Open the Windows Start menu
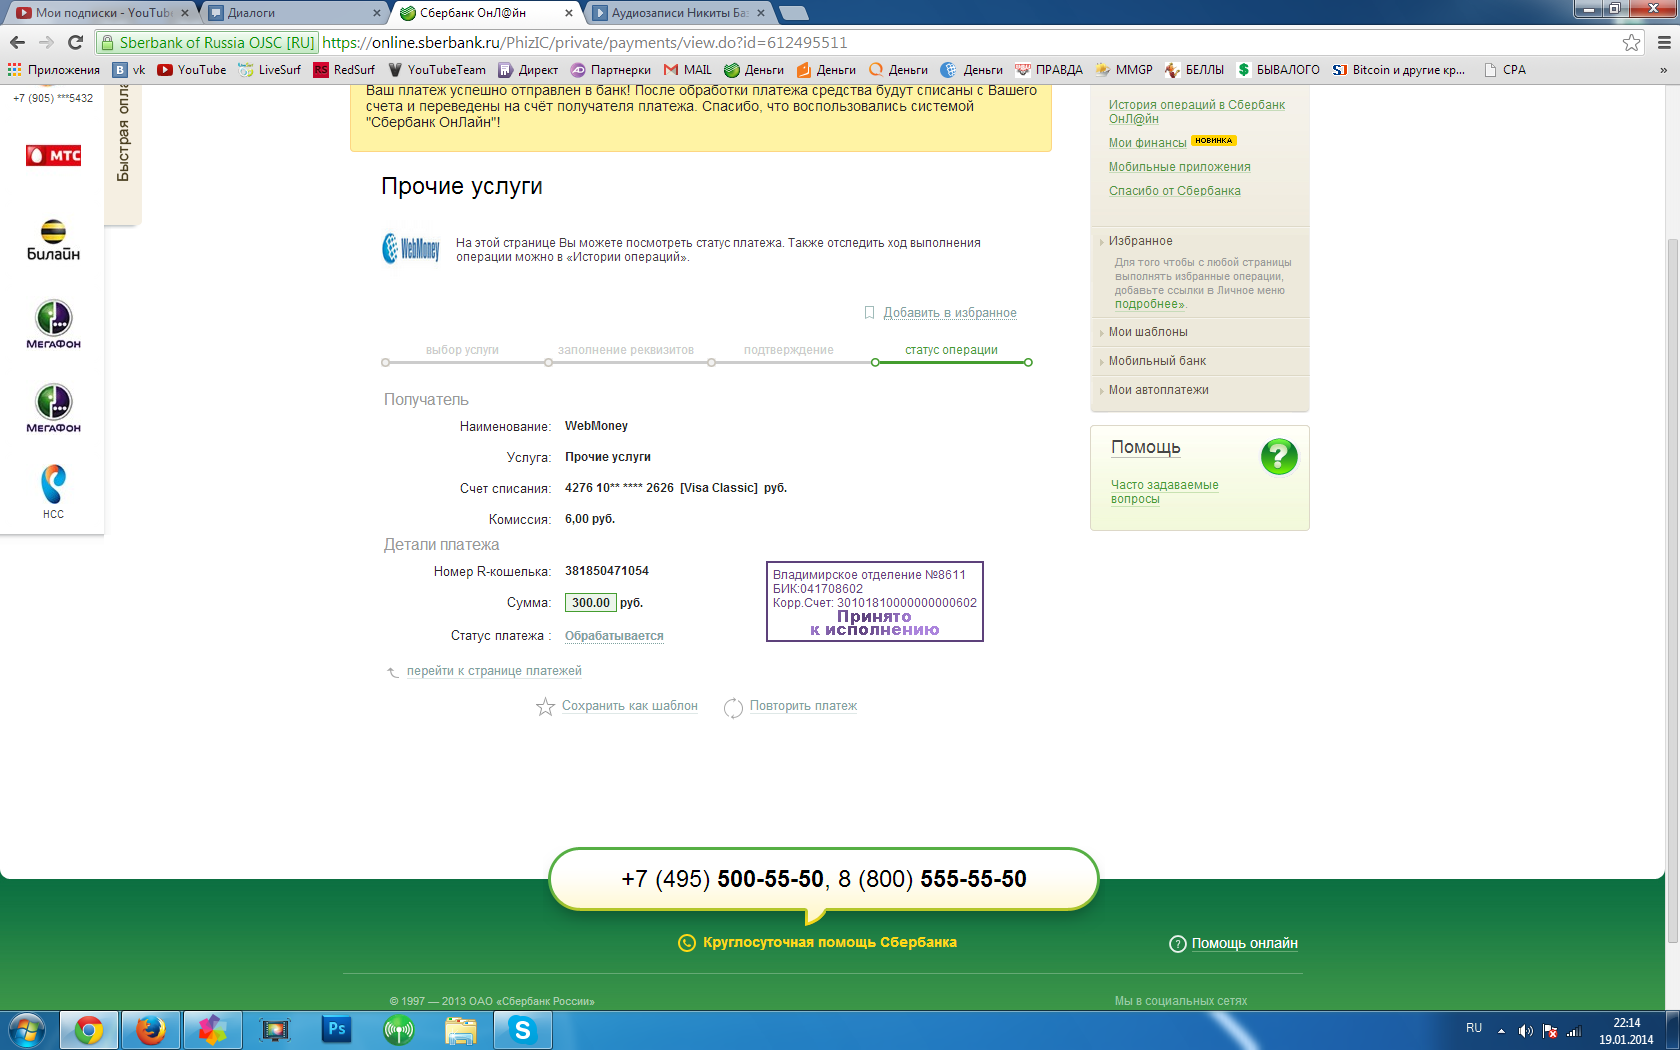This screenshot has width=1680, height=1050. click(27, 1030)
